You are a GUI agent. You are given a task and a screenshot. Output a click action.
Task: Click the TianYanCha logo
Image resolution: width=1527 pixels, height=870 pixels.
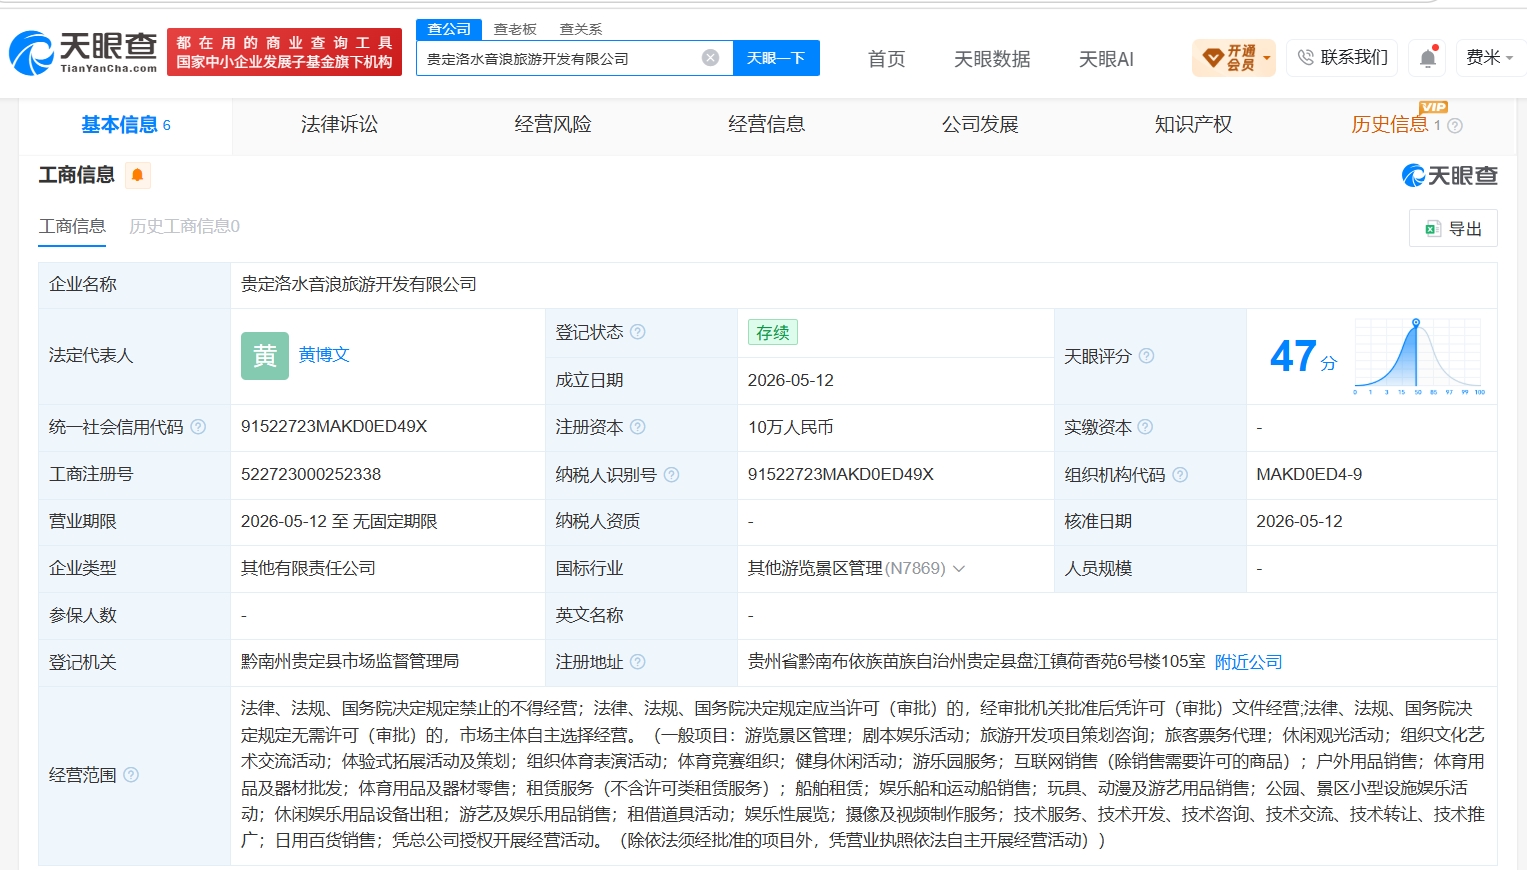83,53
